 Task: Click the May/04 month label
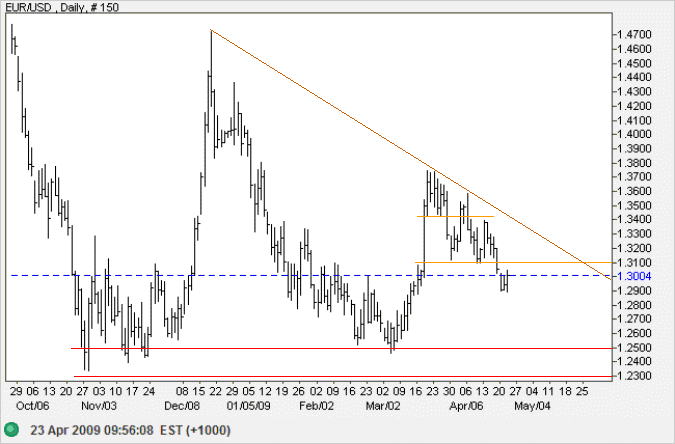pyautogui.click(x=532, y=406)
